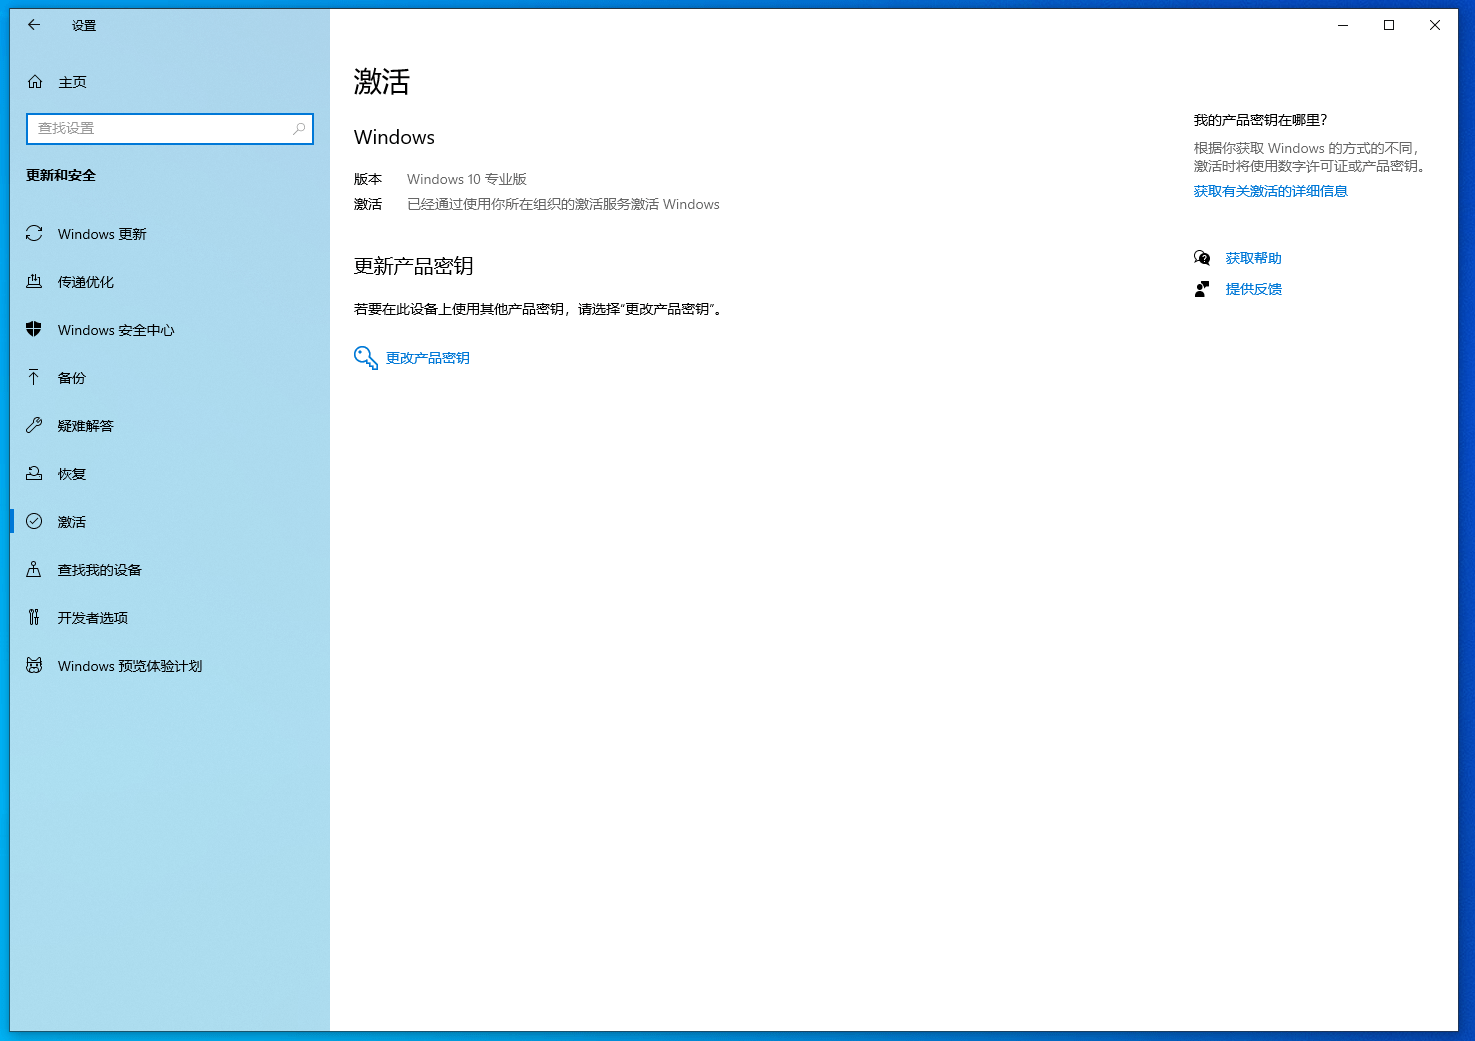Click the 疑难解答 wrench icon
This screenshot has width=1475, height=1041.
pyautogui.click(x=34, y=425)
